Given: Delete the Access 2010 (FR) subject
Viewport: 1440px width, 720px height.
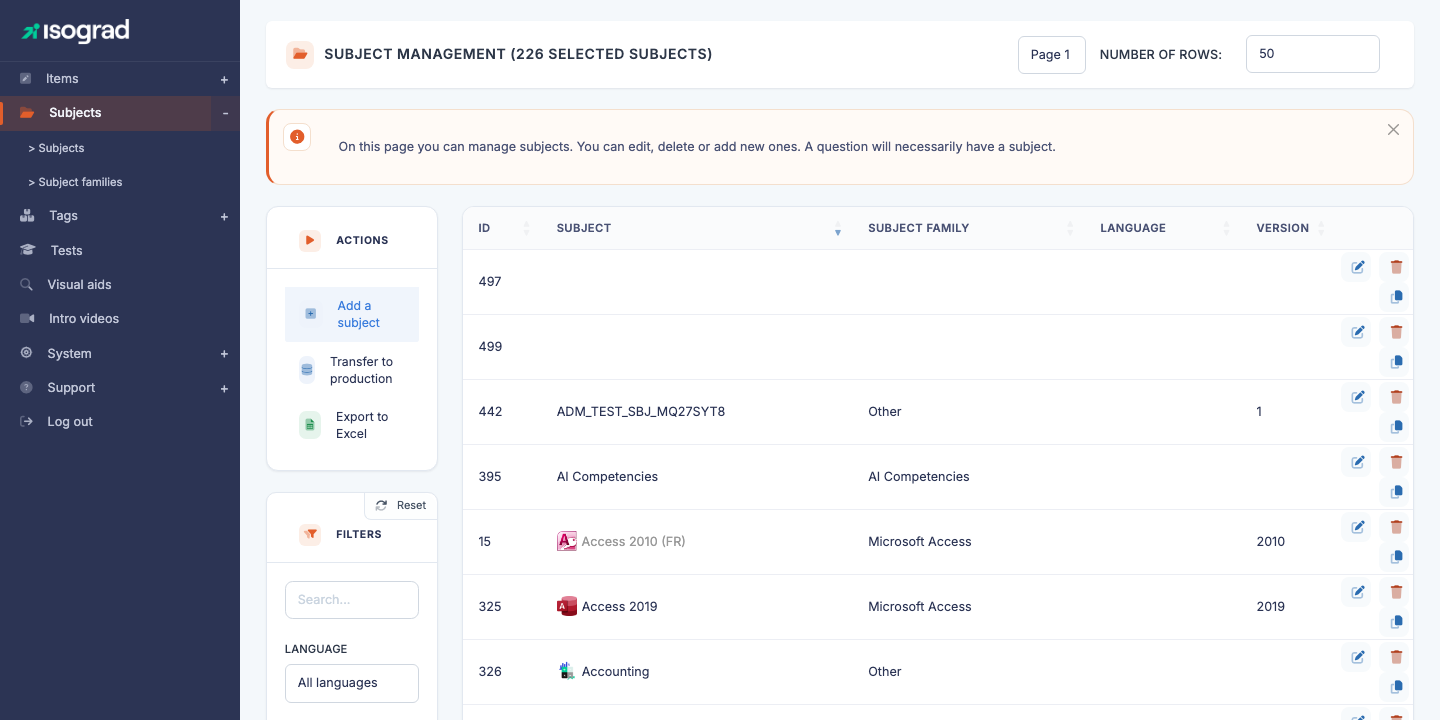Looking at the screenshot, I should (x=1396, y=527).
